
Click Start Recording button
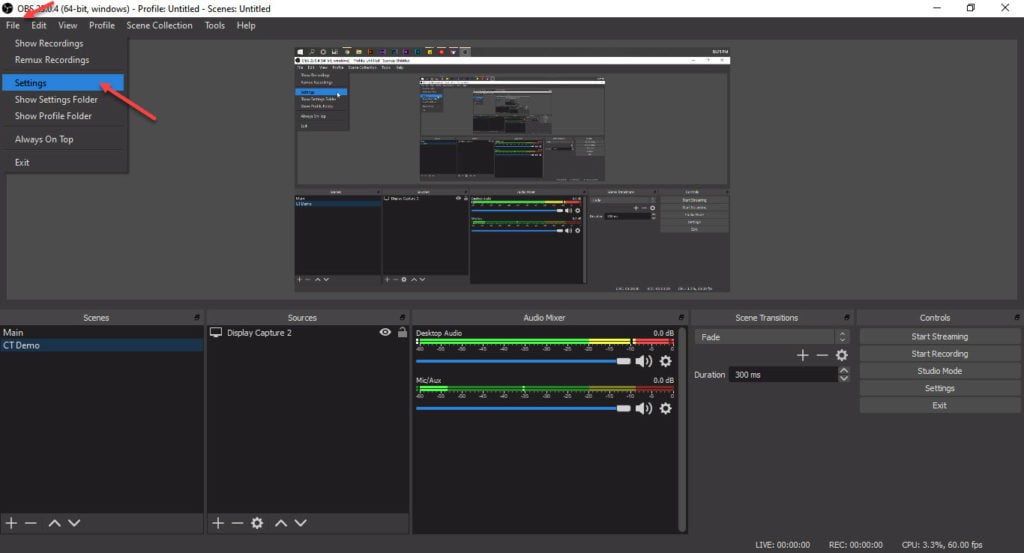940,353
